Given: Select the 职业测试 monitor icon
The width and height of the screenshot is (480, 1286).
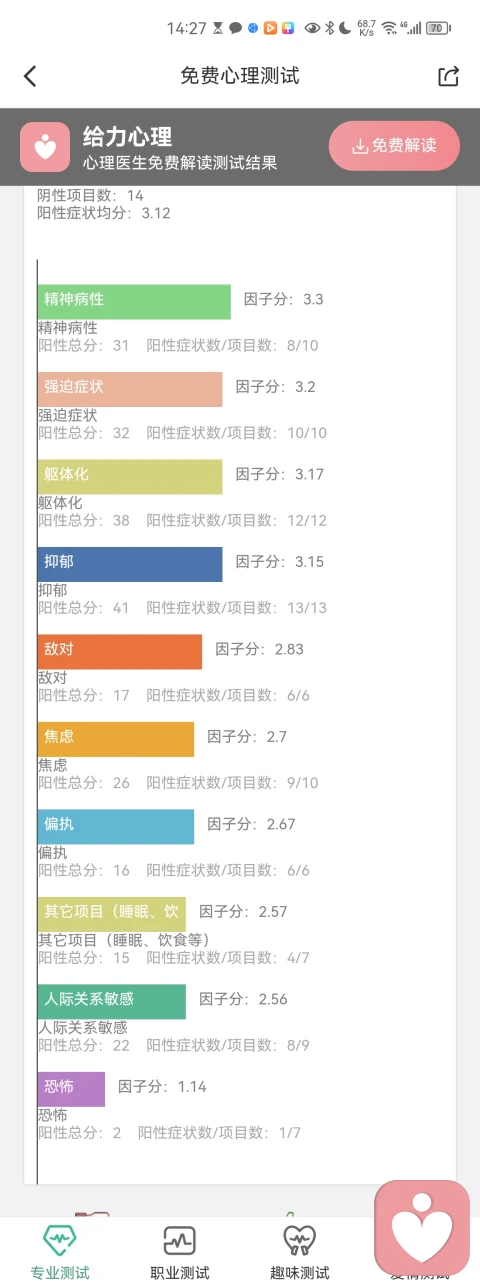Looking at the screenshot, I should pyautogui.click(x=180, y=1240).
